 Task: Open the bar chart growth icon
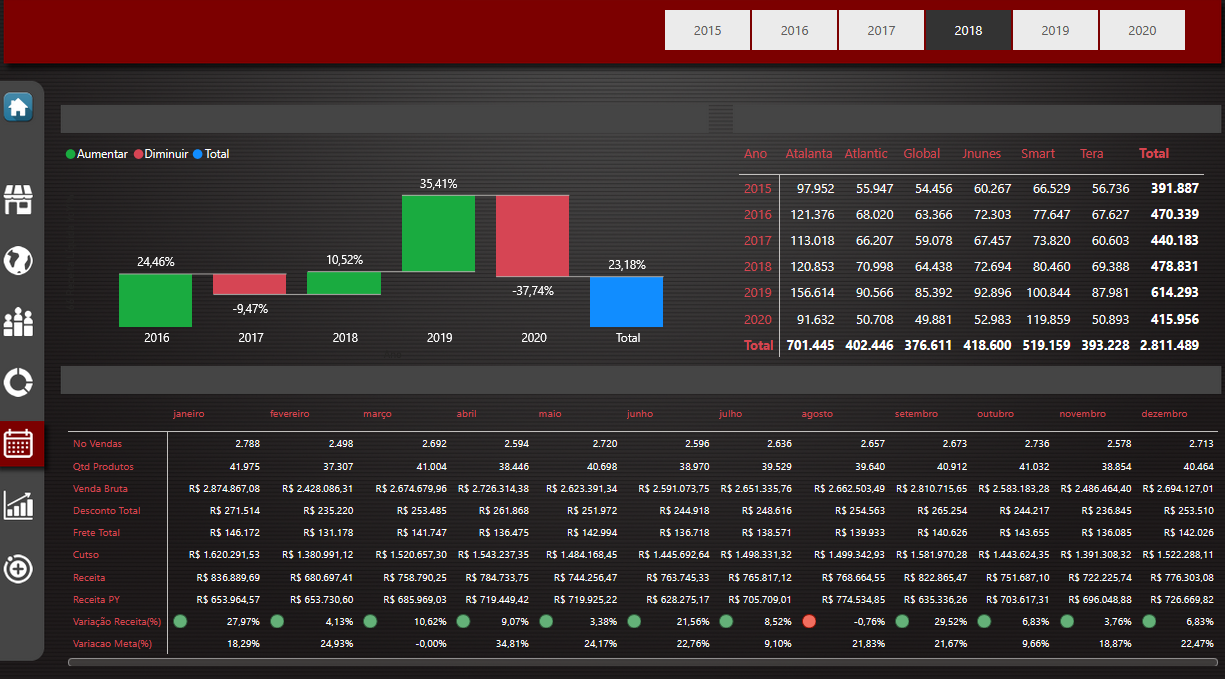(18, 505)
